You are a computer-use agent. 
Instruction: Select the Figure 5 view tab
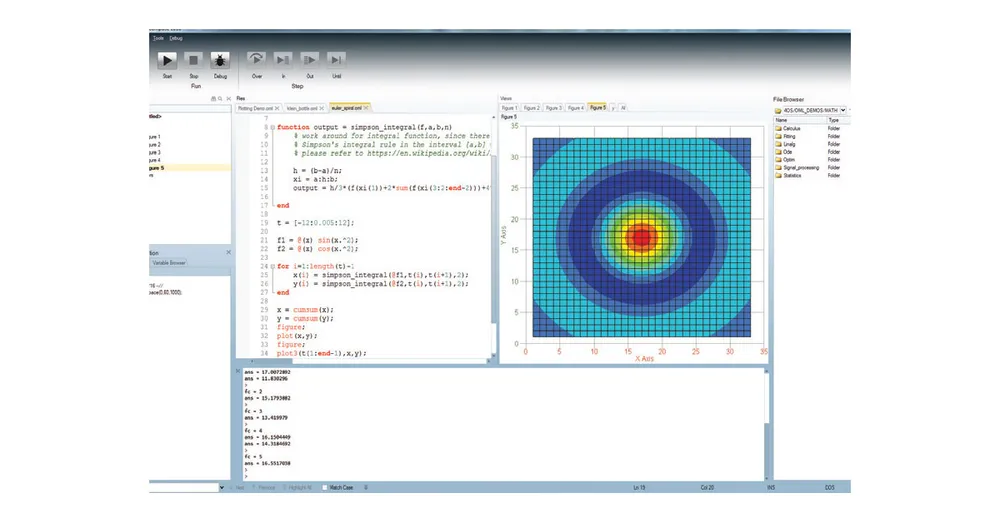(x=598, y=108)
